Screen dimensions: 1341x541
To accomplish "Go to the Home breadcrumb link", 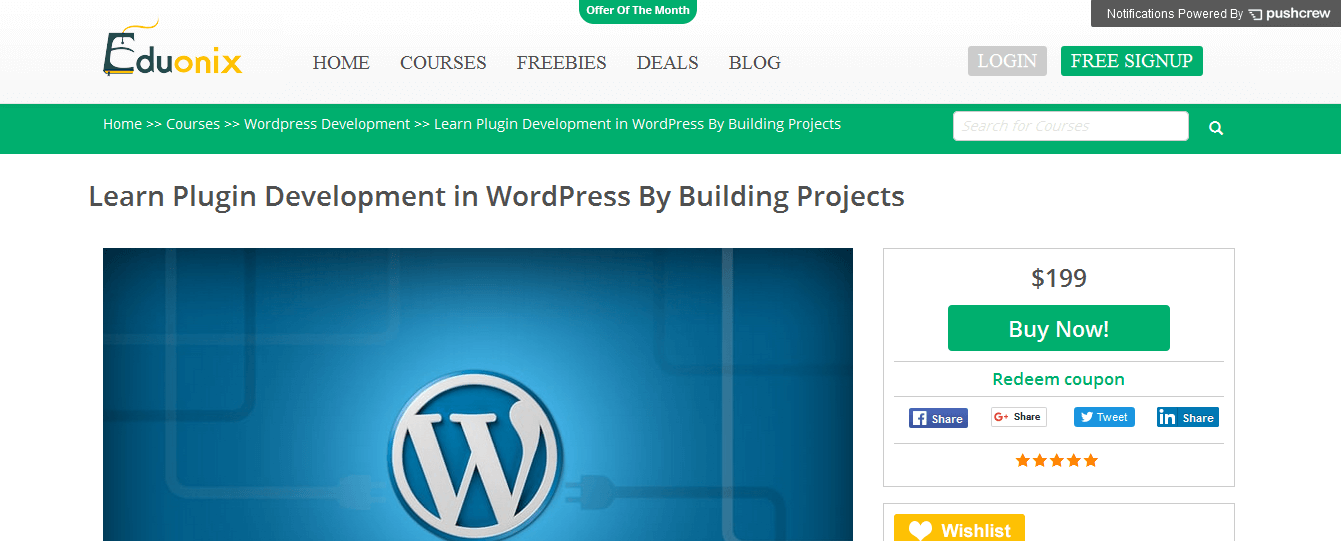I will coord(122,124).
